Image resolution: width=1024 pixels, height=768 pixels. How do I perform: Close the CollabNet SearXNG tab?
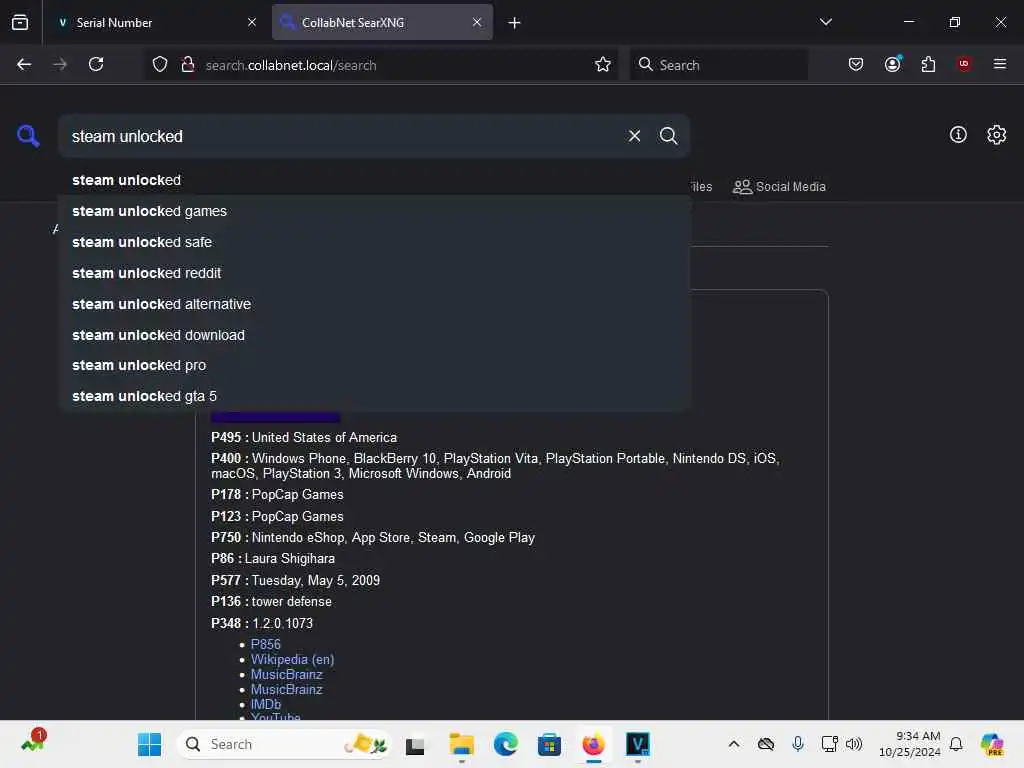tap(477, 22)
